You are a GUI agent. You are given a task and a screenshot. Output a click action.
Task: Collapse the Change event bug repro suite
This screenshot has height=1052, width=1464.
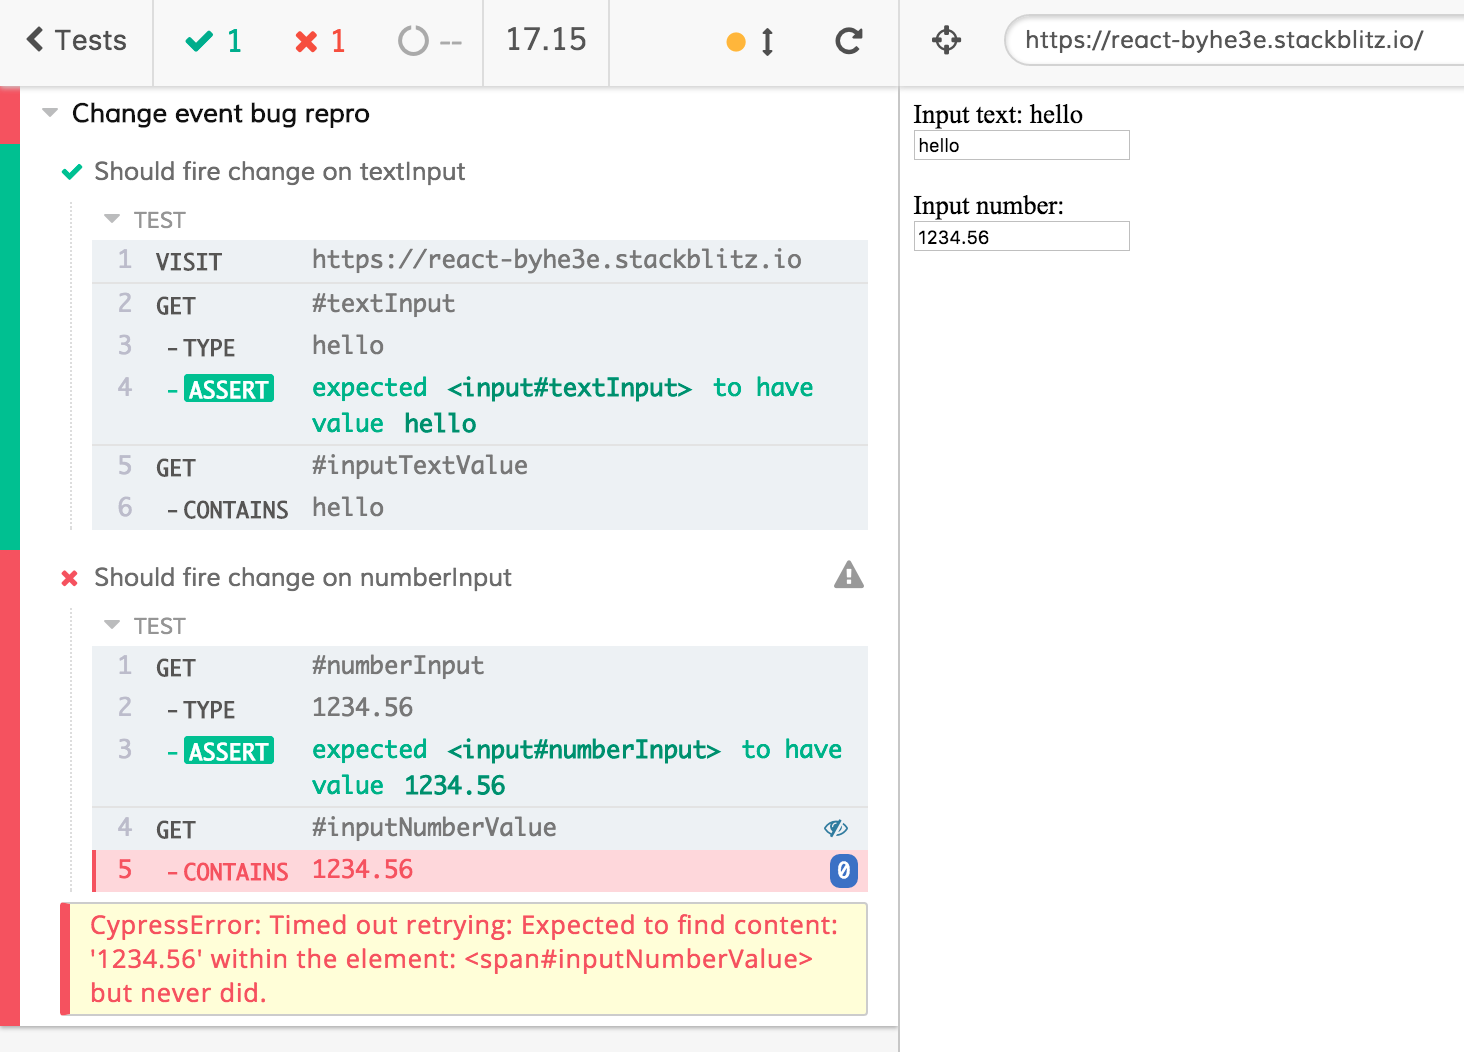(48, 113)
